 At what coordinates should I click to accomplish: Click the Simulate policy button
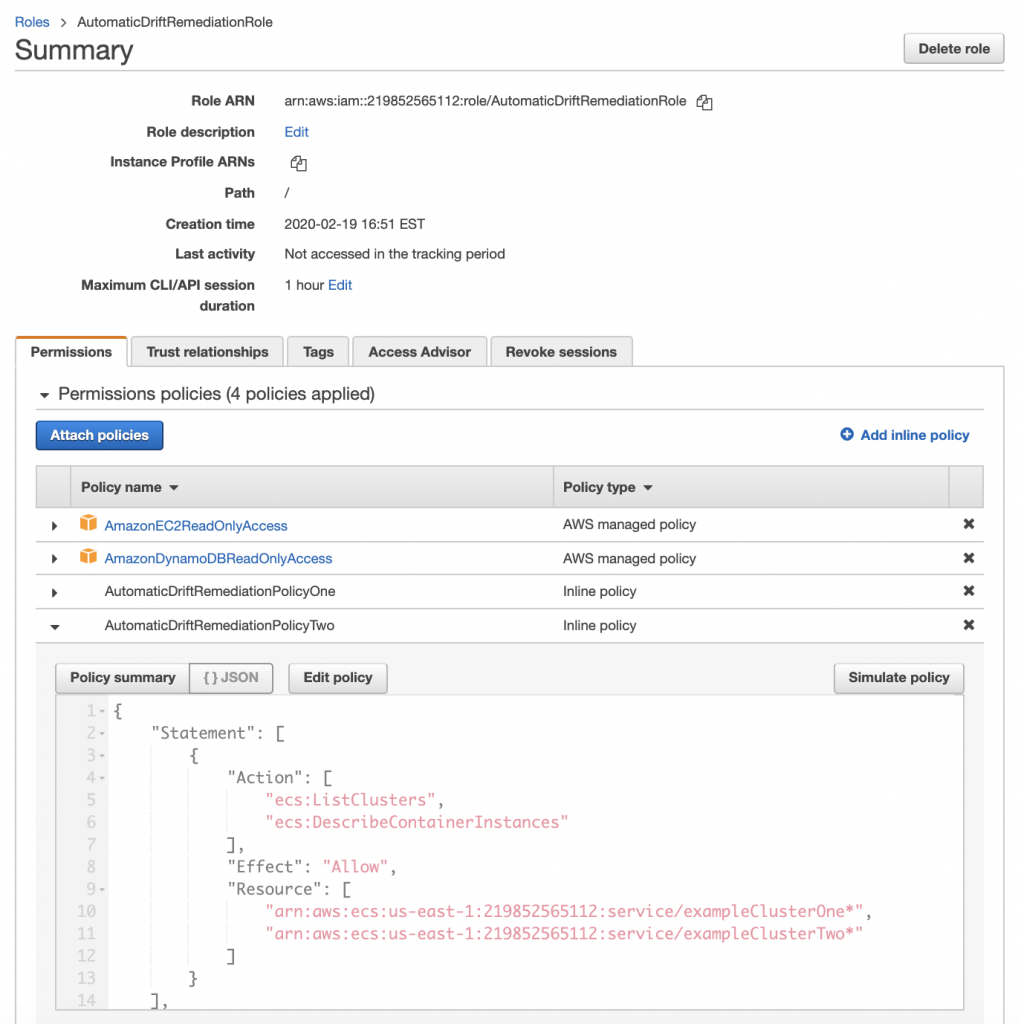point(899,678)
